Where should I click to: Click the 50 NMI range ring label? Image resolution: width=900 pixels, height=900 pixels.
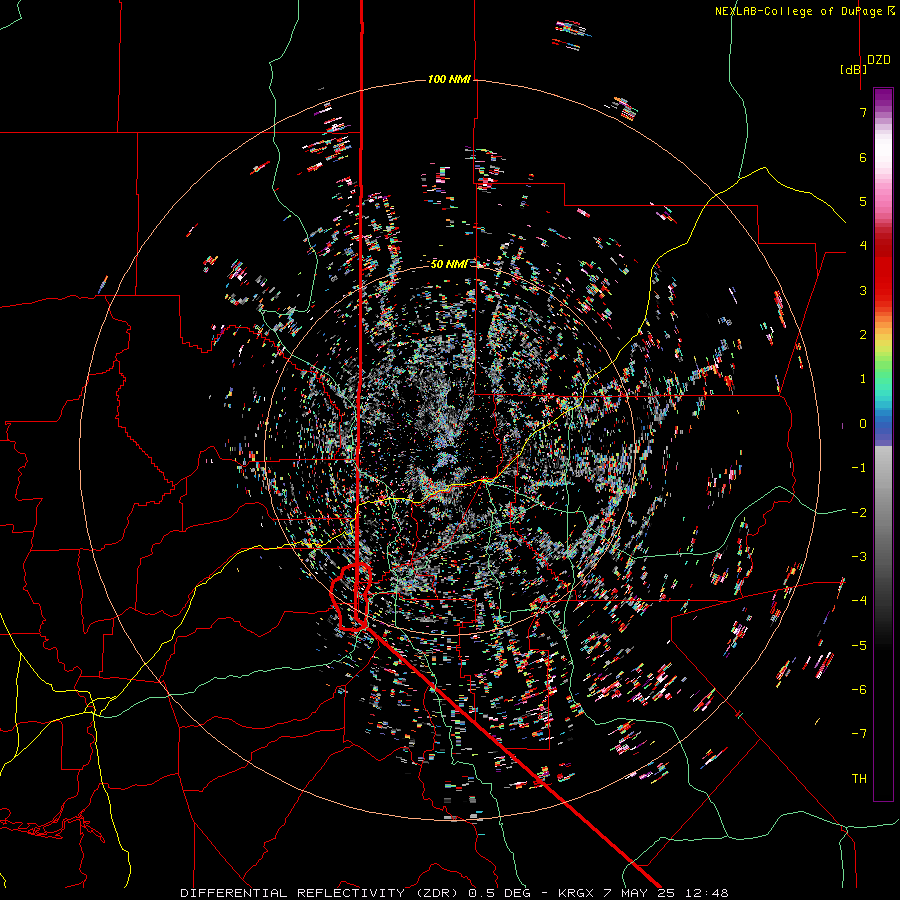tap(449, 264)
